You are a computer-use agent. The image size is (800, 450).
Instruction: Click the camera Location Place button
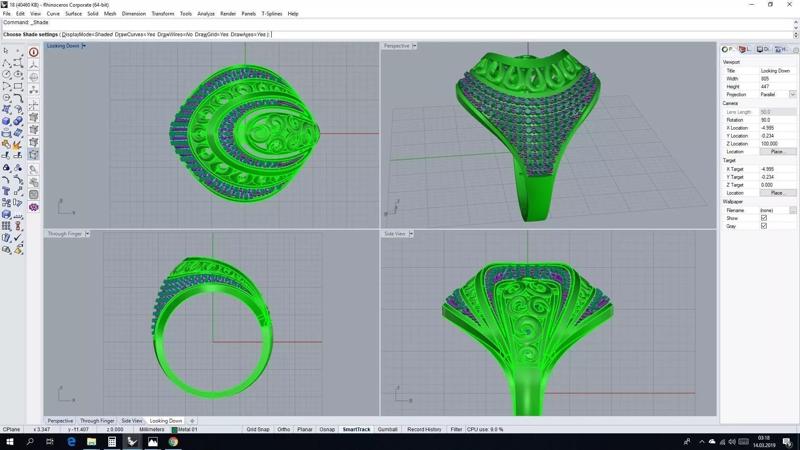[x=777, y=152]
